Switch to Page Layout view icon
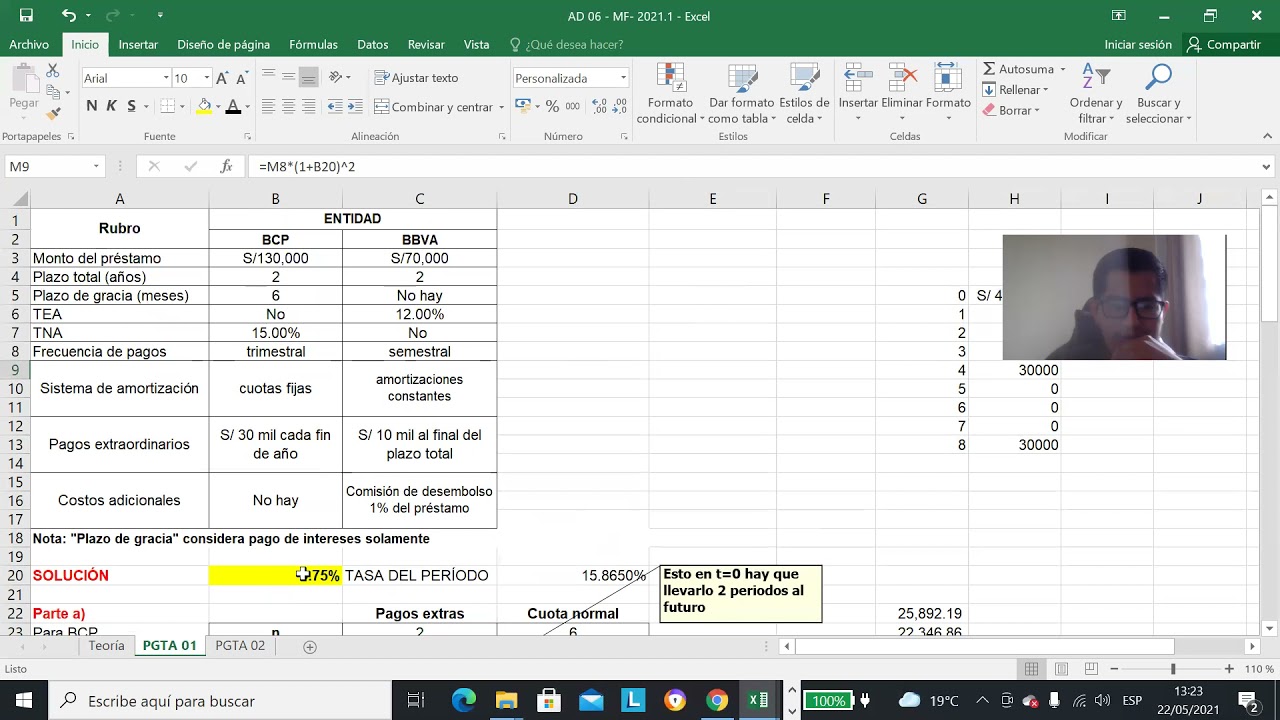1280x720 pixels. pyautogui.click(x=1061, y=669)
